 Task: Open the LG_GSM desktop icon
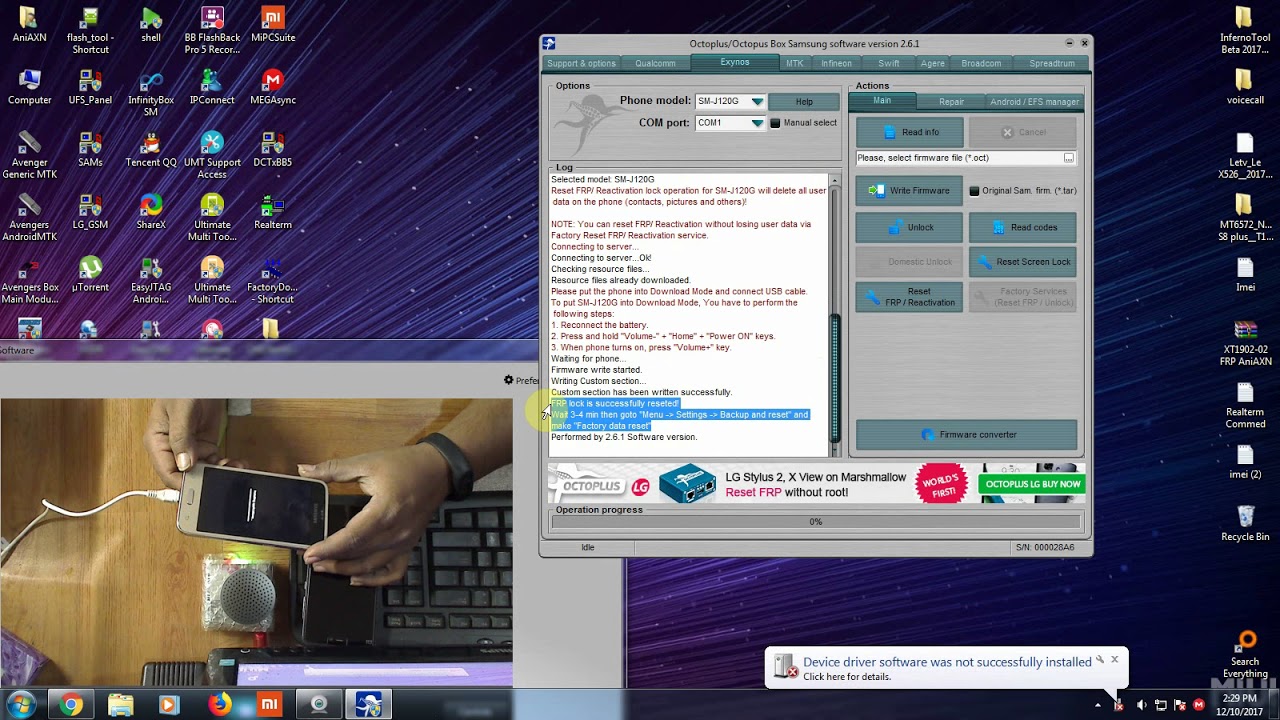point(90,212)
